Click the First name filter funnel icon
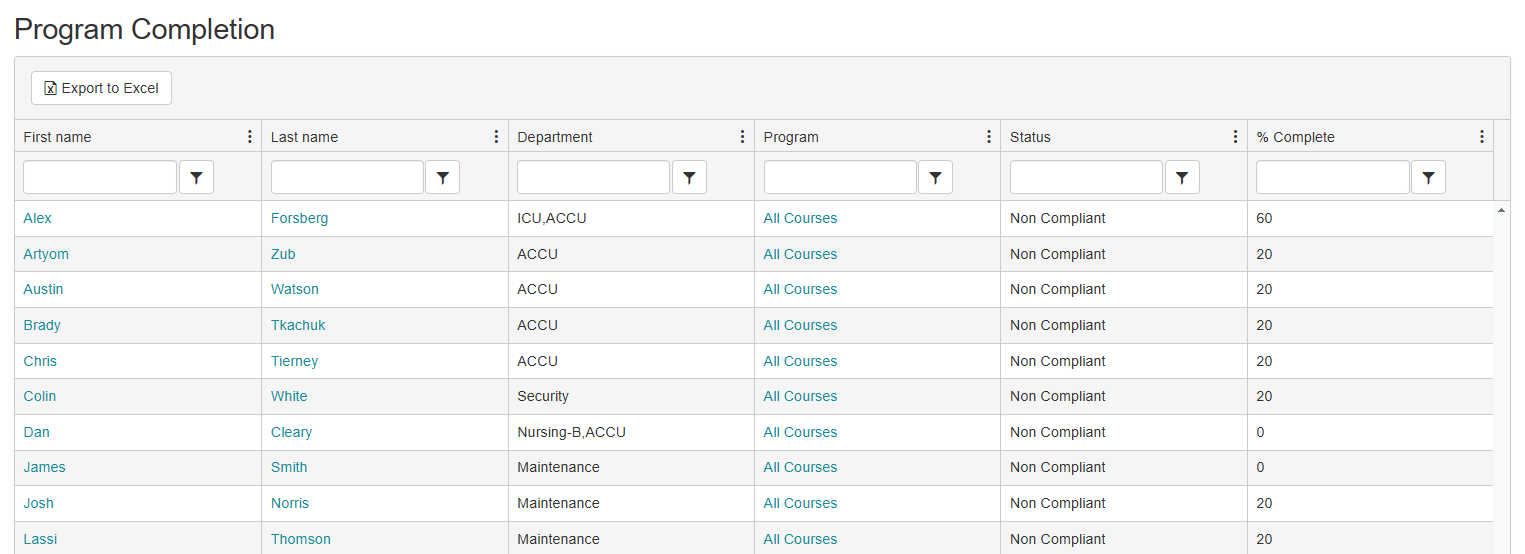1525x554 pixels. pyautogui.click(x=196, y=177)
